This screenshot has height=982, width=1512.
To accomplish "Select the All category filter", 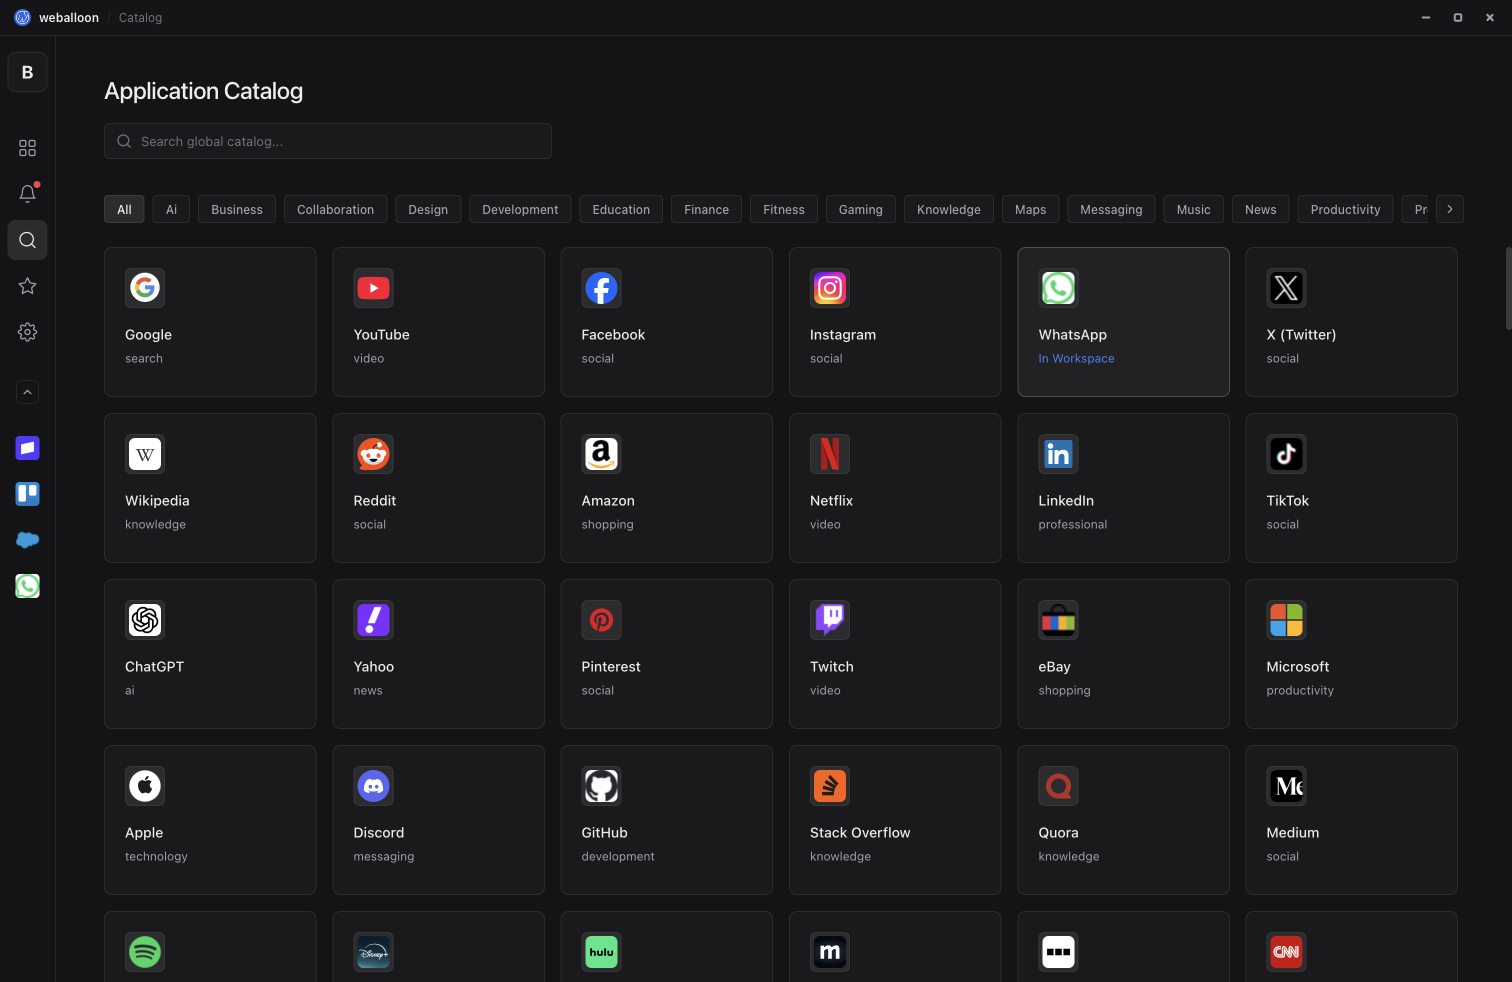I will (x=124, y=210).
